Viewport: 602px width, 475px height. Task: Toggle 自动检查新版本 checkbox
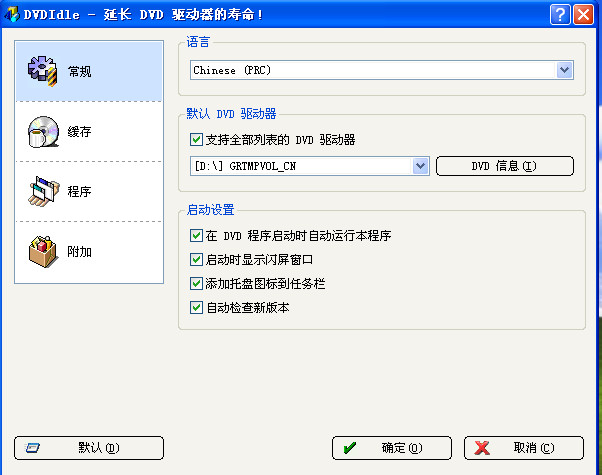(x=196, y=308)
